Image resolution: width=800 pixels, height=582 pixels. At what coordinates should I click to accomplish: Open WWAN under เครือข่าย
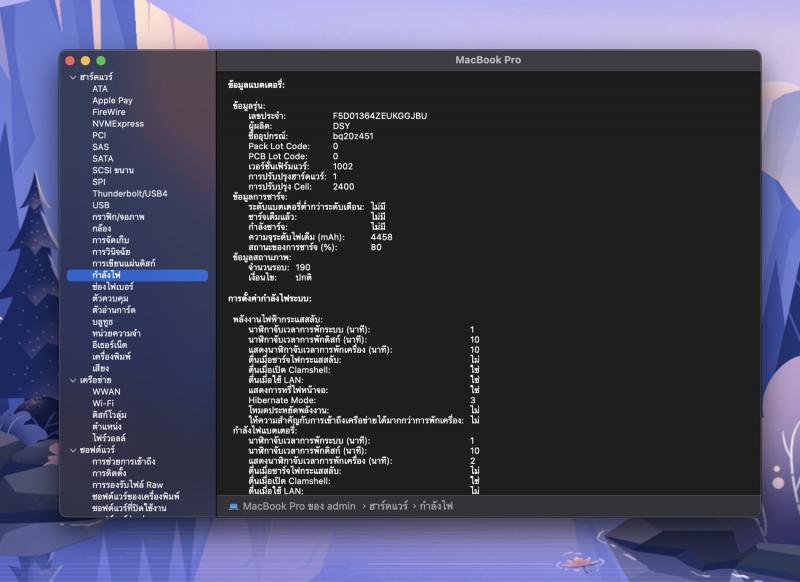(x=106, y=392)
